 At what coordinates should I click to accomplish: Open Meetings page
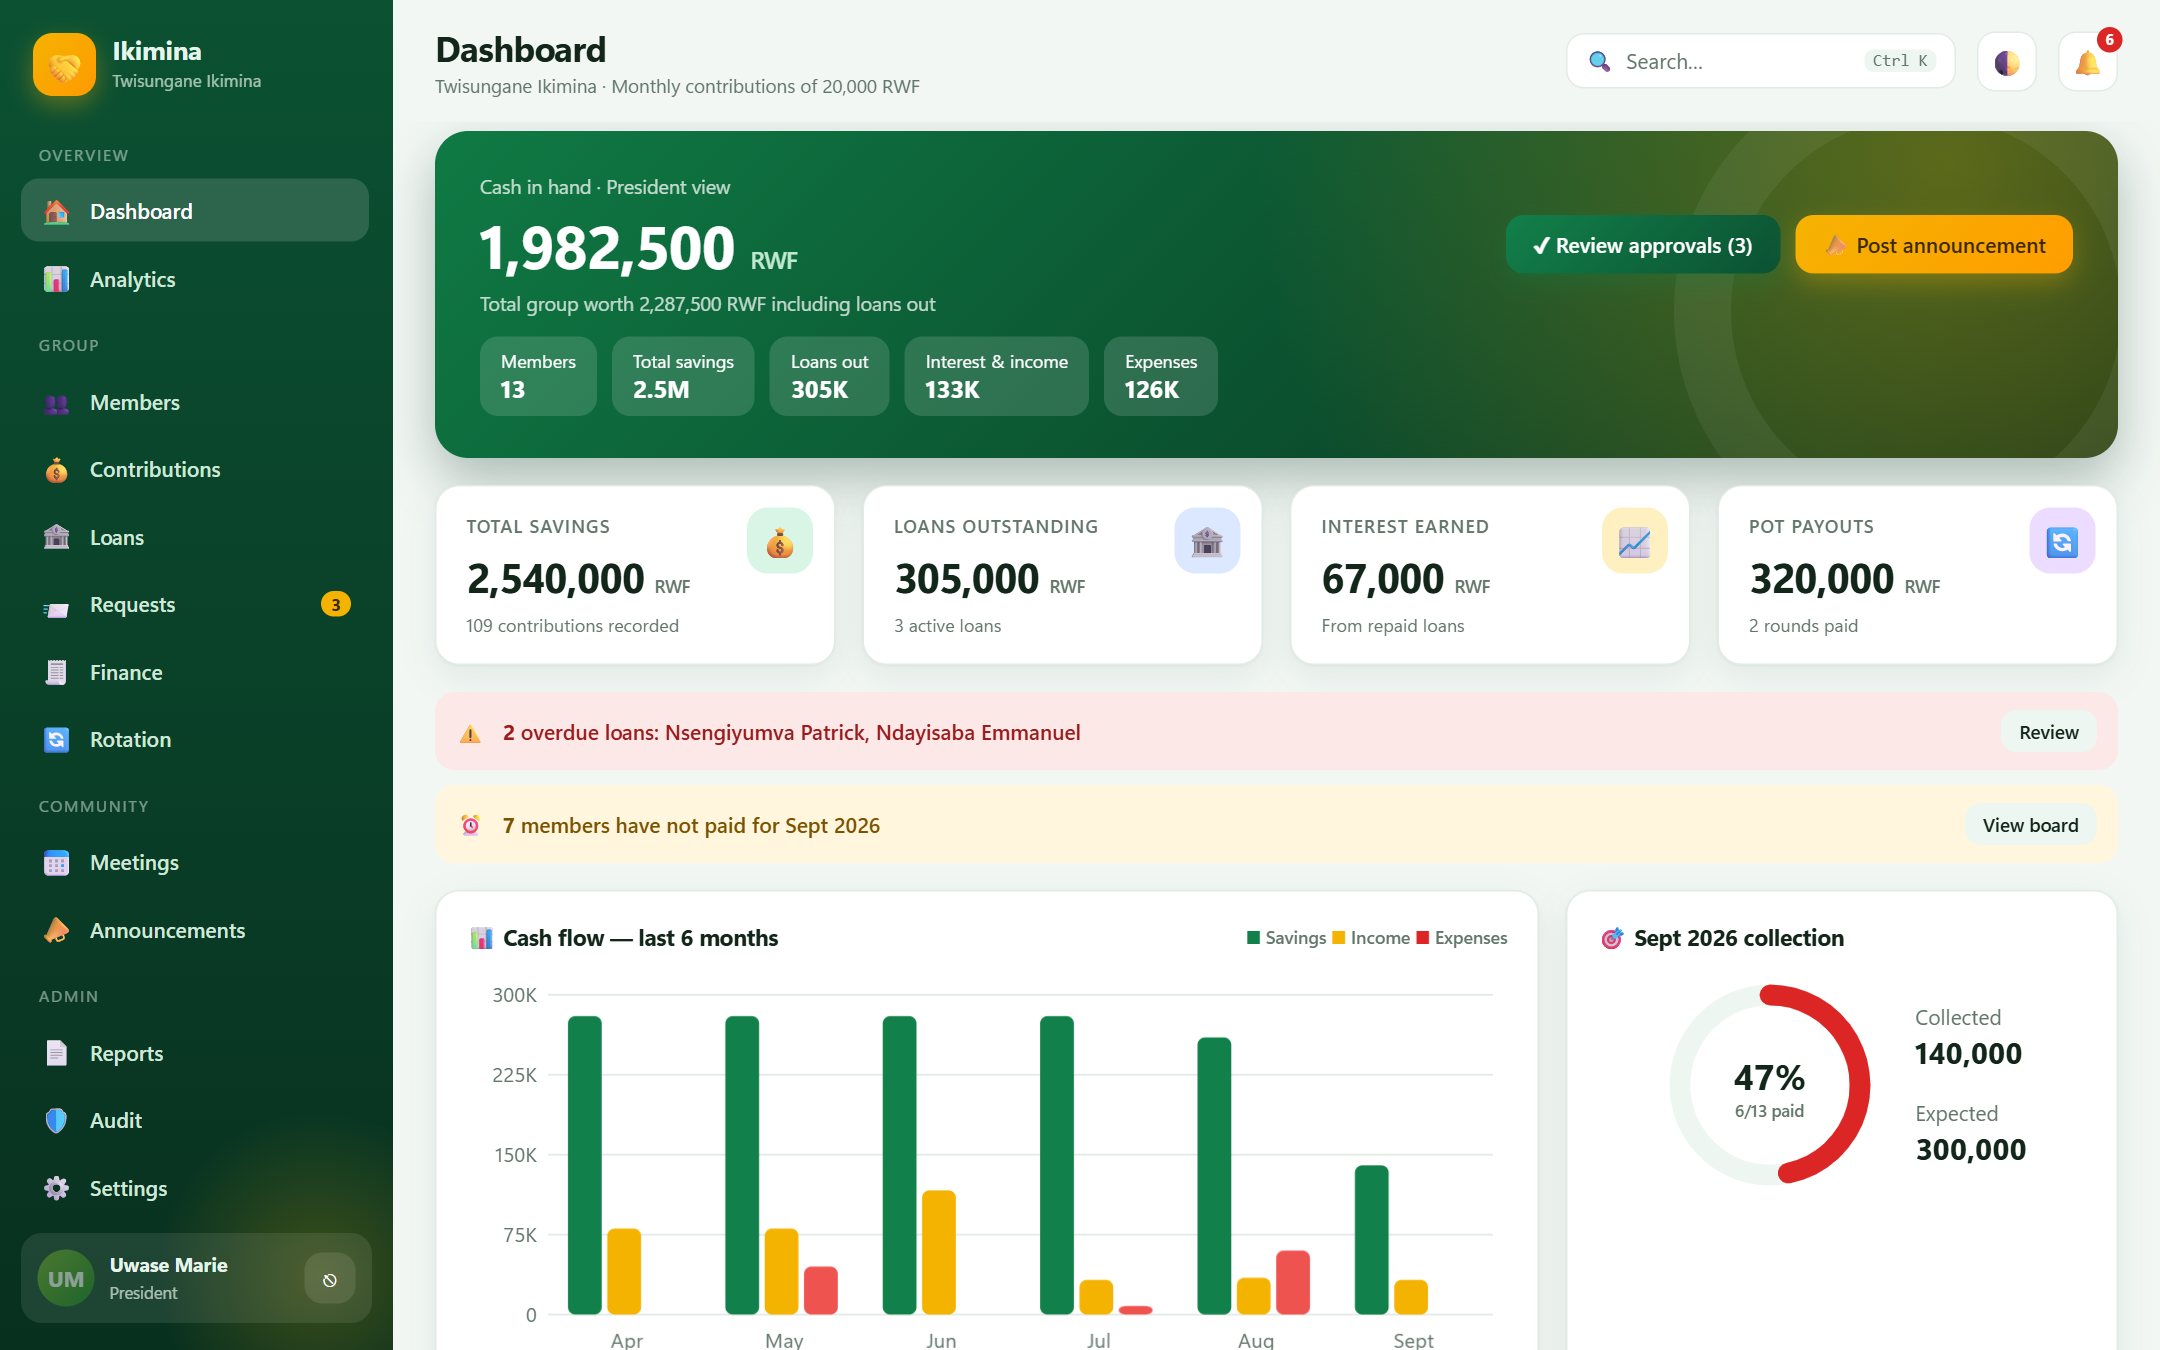tap(195, 862)
